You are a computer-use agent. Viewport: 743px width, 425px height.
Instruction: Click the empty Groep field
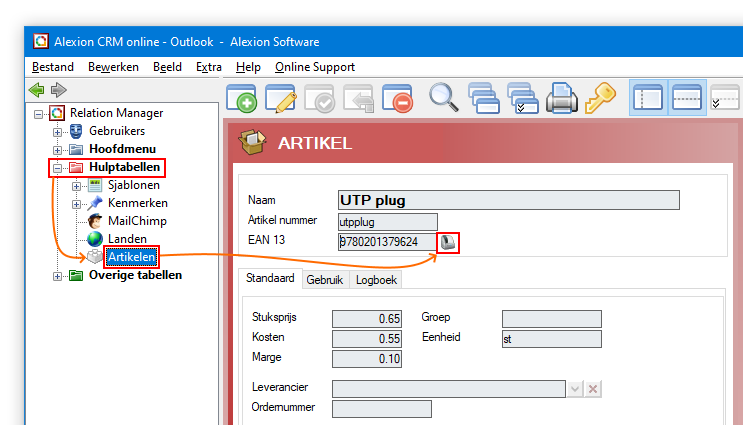coord(552,319)
